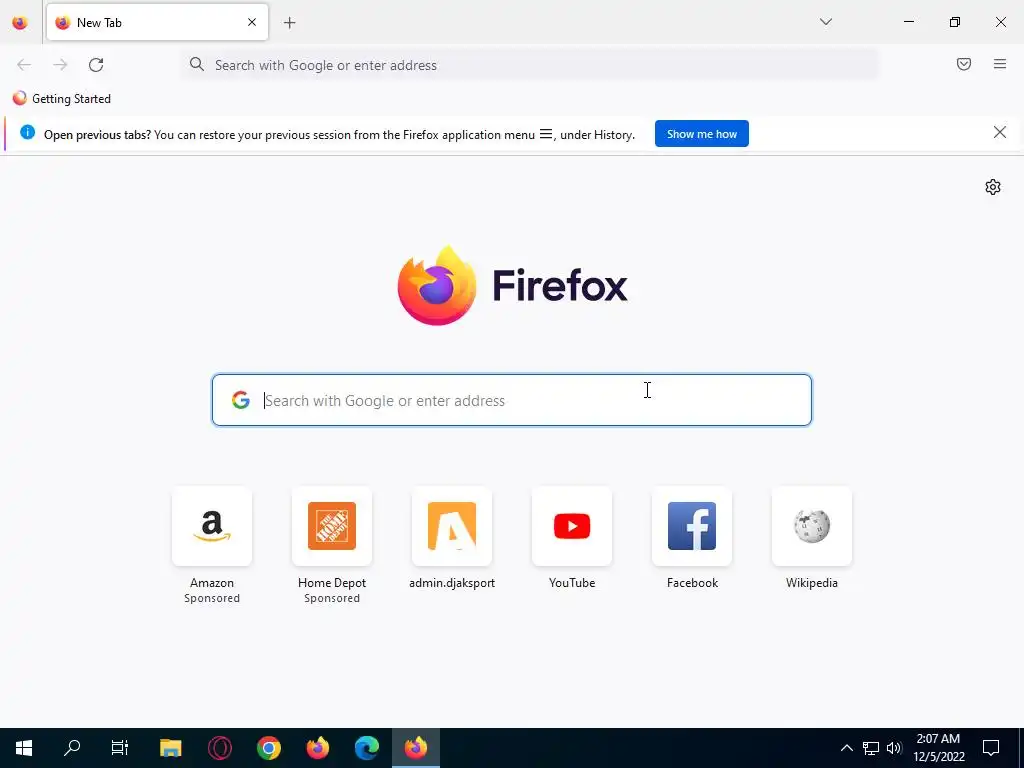The image size is (1024, 768).
Task: Click the Amazon label text
Action: click(x=212, y=583)
